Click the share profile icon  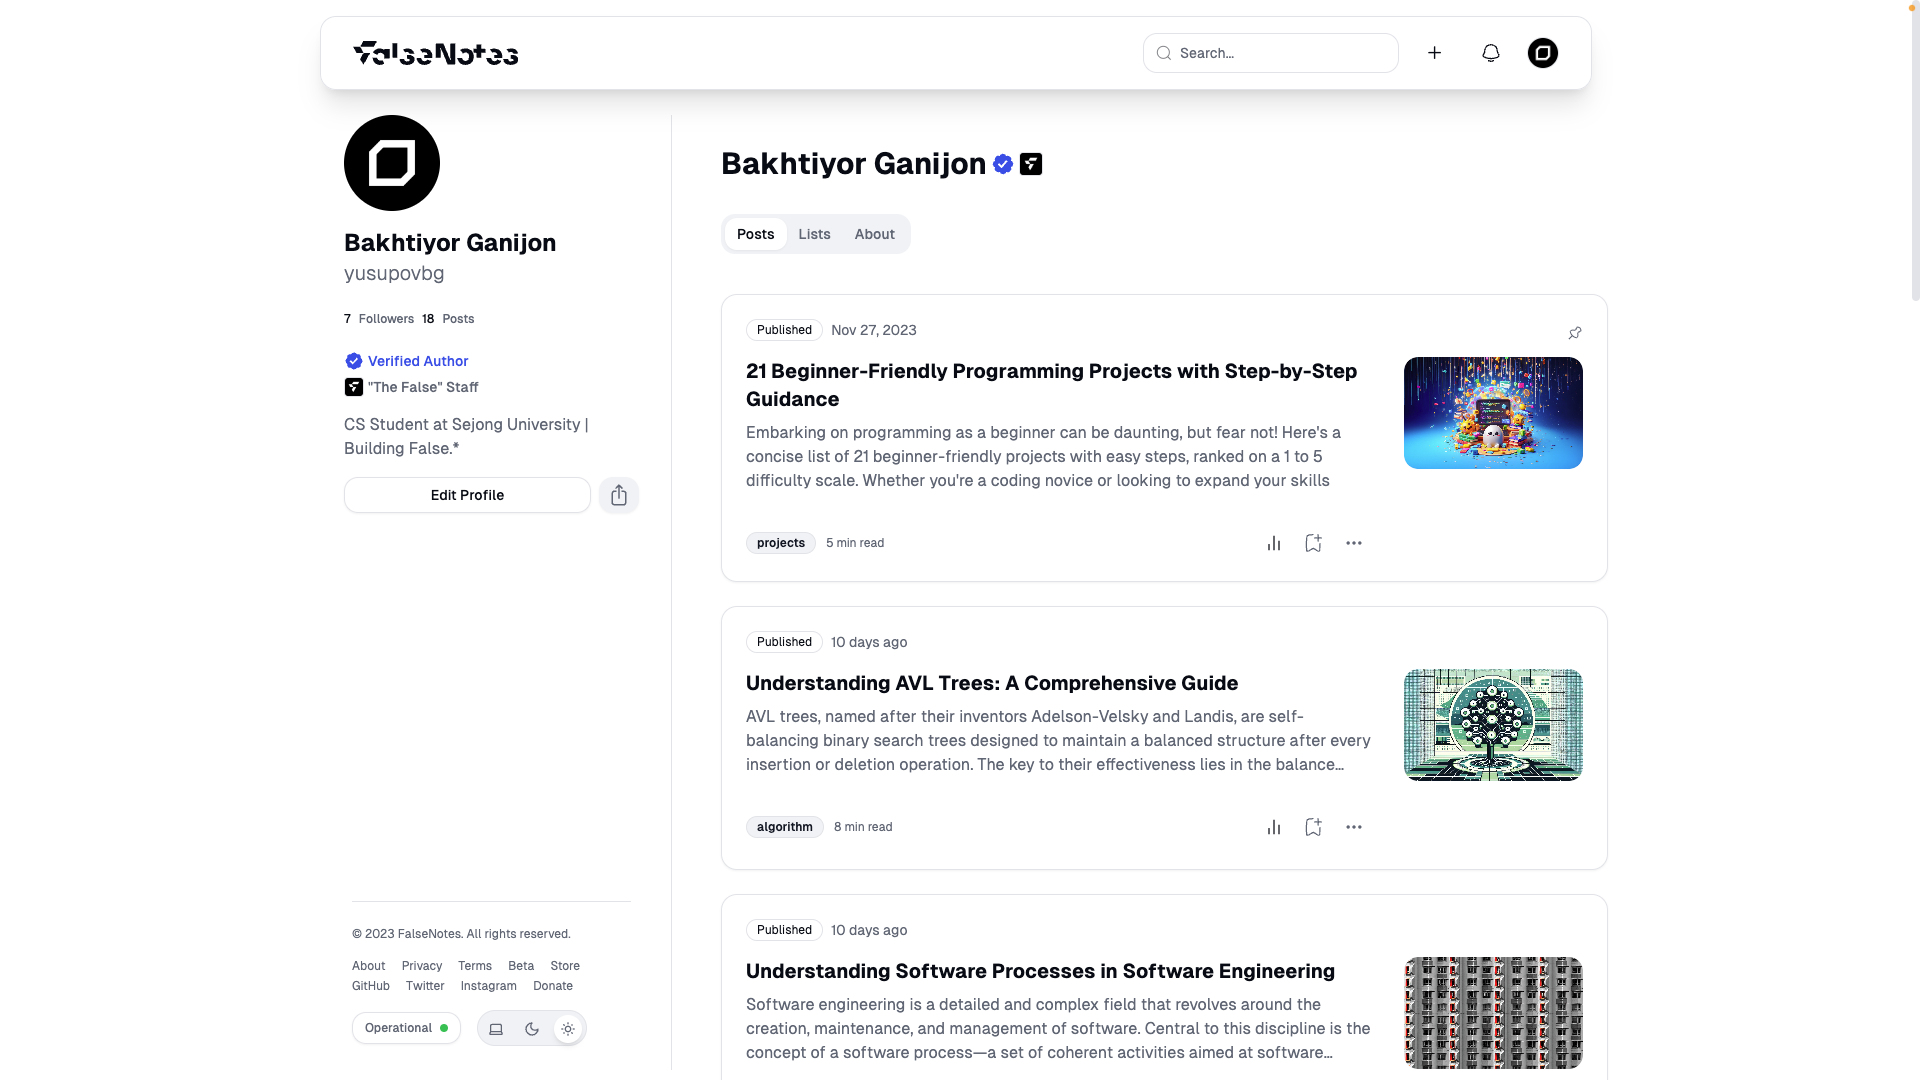619,495
